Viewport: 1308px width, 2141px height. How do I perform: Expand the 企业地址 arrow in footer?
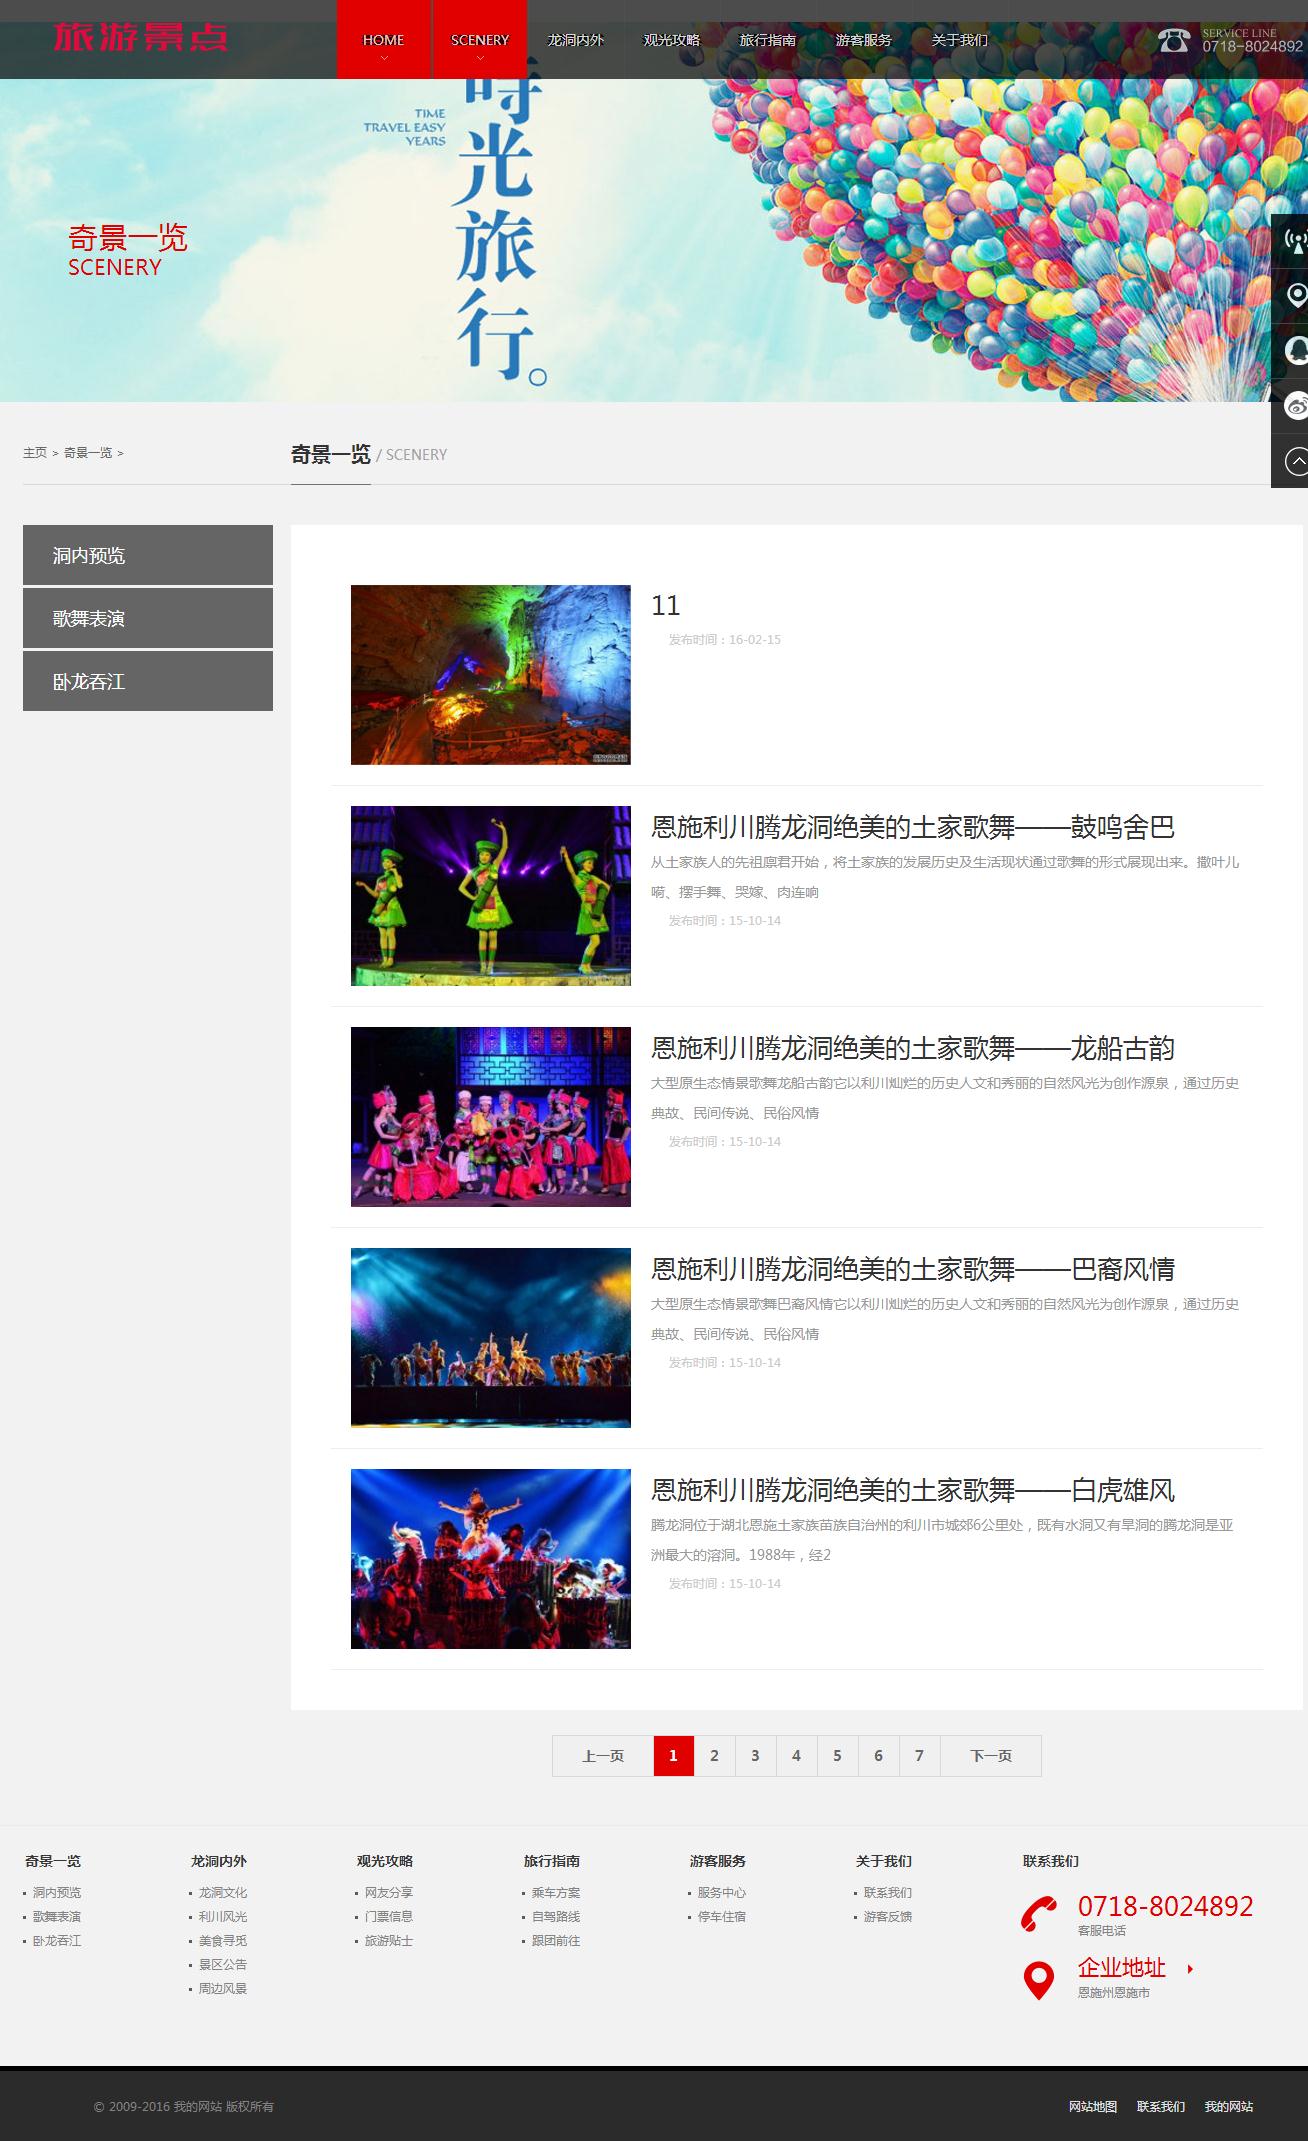tap(1190, 1968)
